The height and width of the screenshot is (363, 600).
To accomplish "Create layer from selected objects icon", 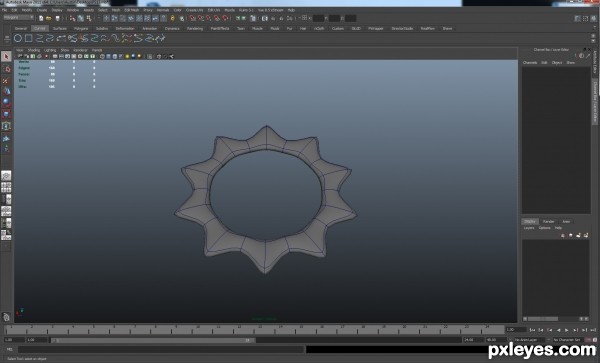I will pyautogui.click(x=586, y=235).
